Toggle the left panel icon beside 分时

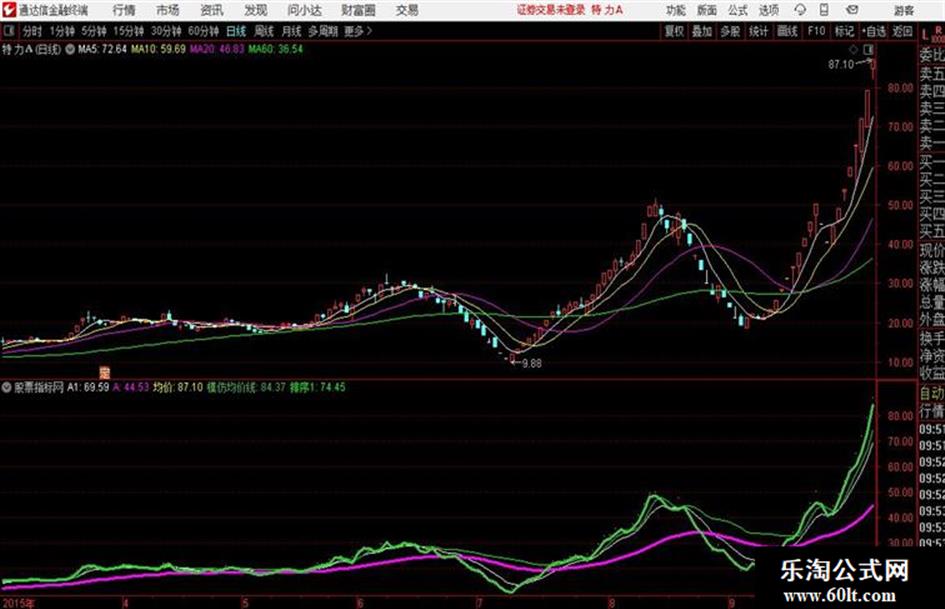(9, 31)
